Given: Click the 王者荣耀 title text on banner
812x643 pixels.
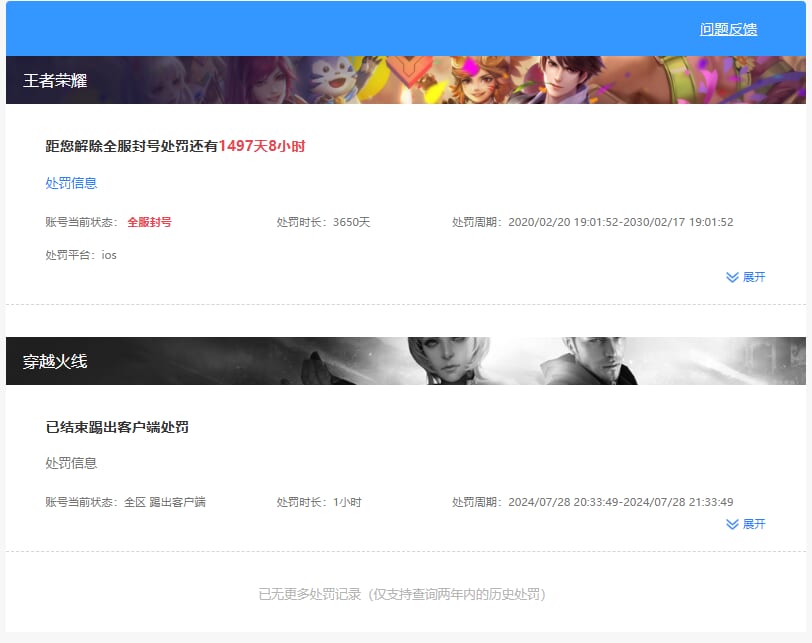Looking at the screenshot, I should point(55,80).
